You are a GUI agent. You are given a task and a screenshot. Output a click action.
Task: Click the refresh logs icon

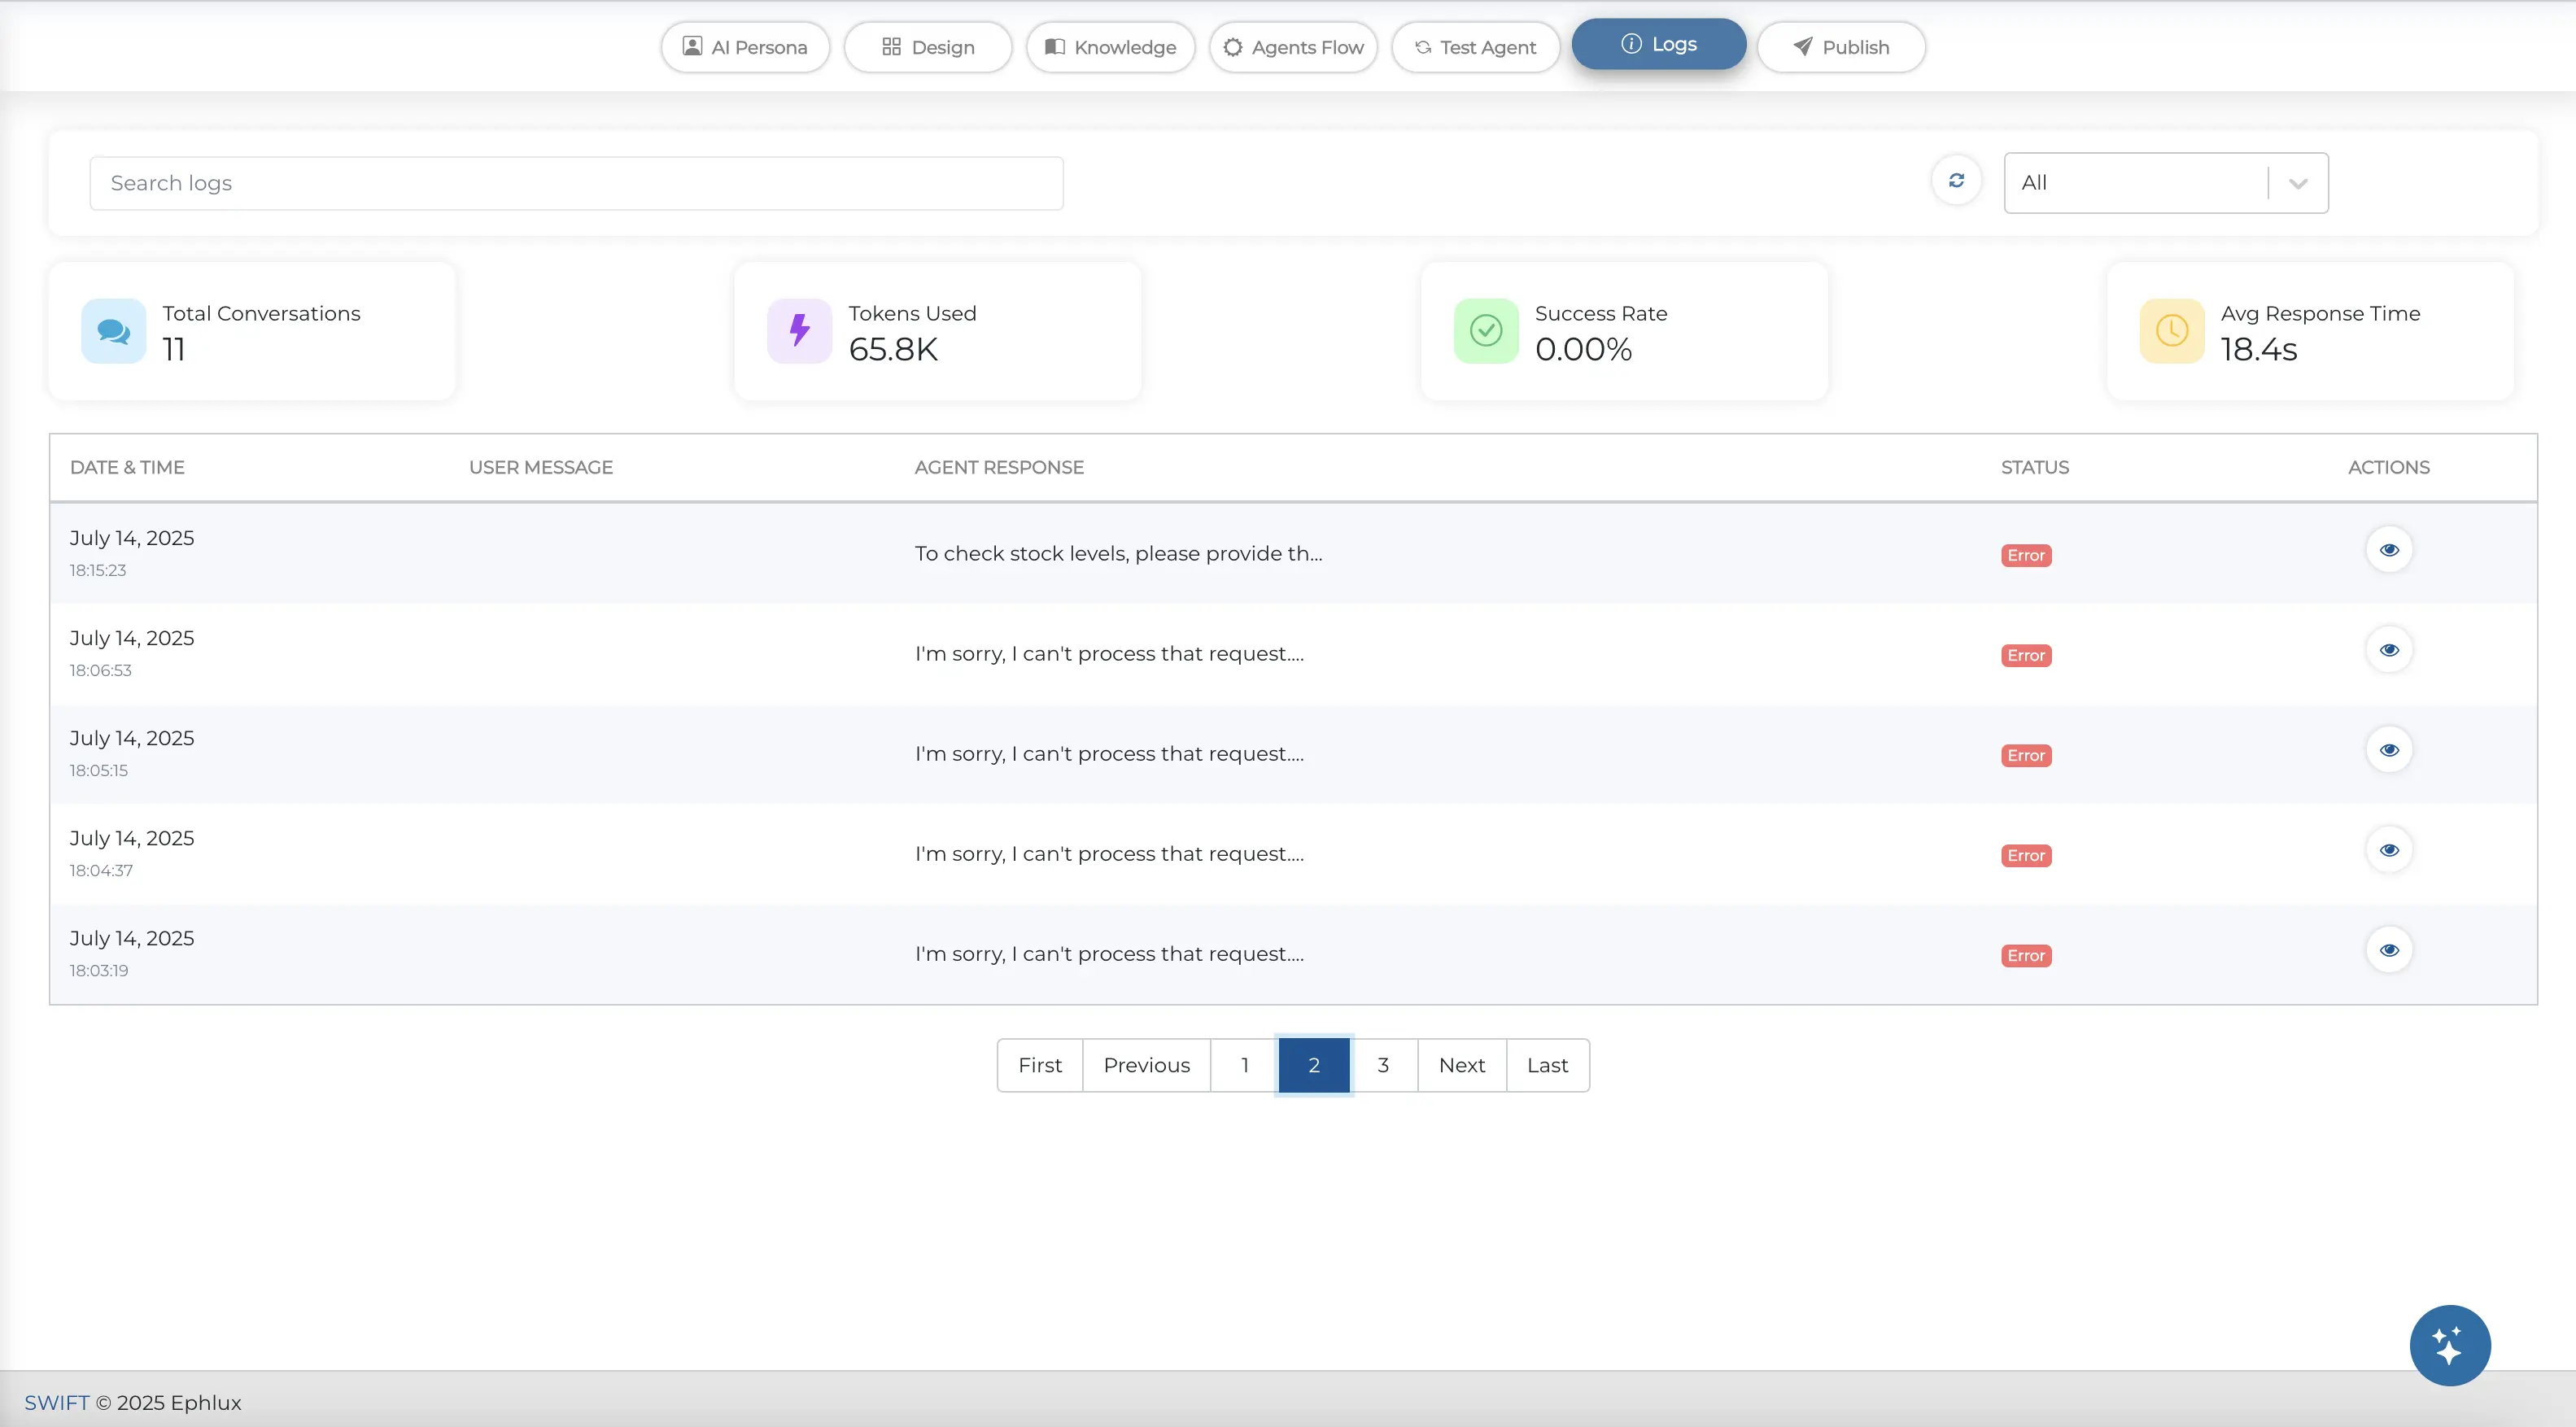(x=1956, y=181)
